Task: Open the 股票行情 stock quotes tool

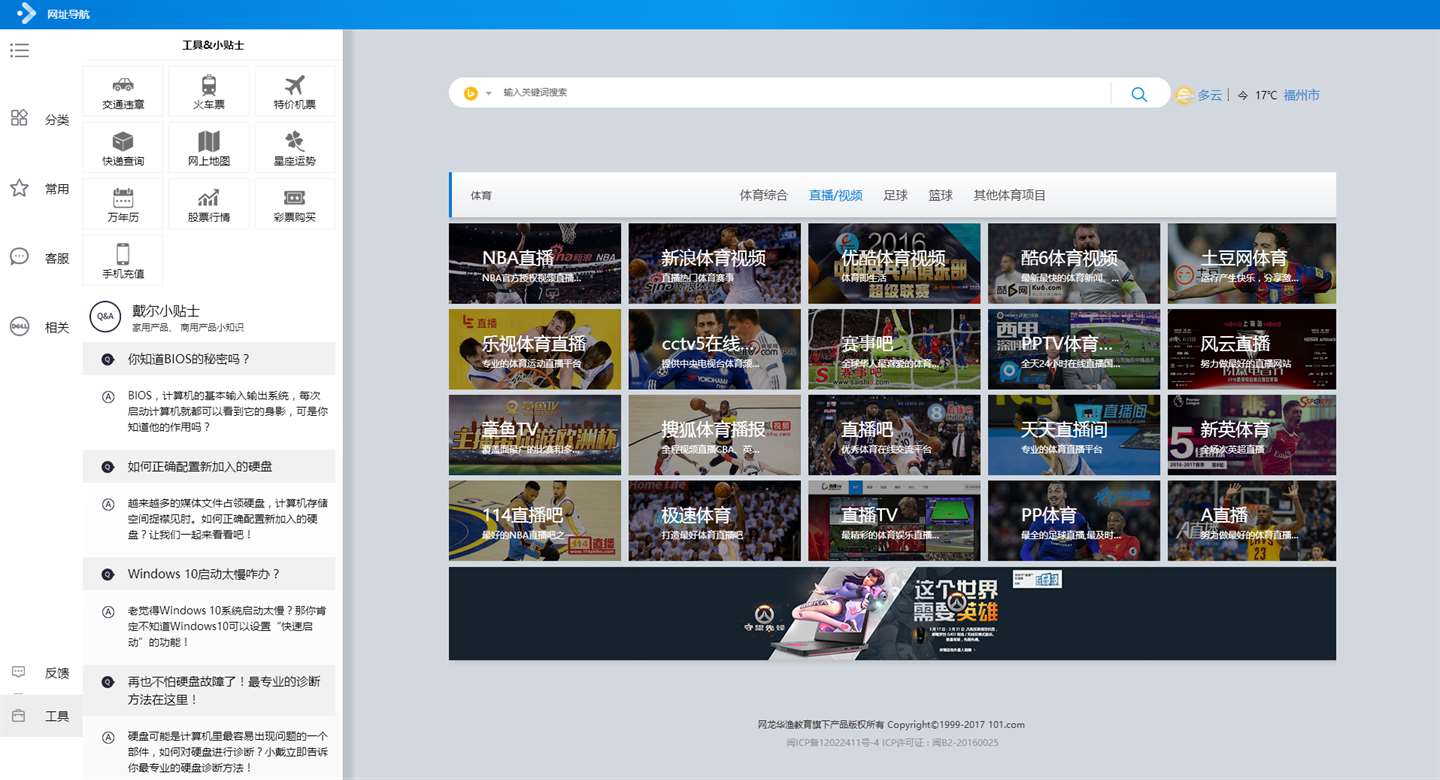Action: tap(209, 204)
